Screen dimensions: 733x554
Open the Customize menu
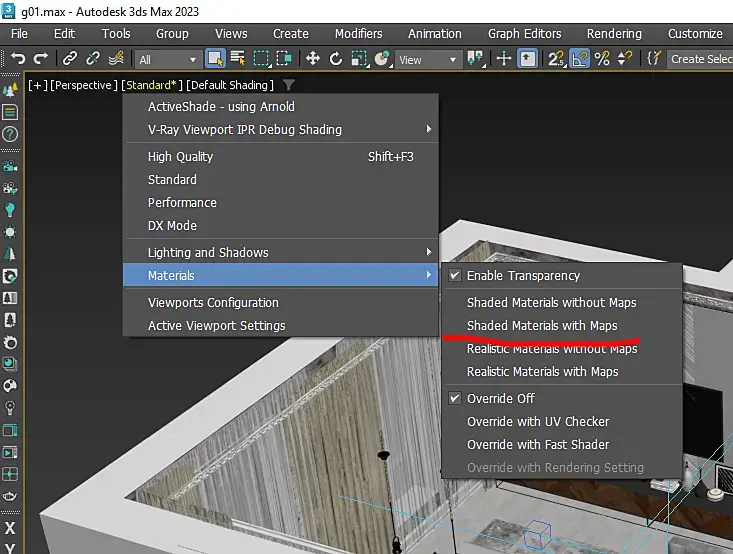click(695, 34)
